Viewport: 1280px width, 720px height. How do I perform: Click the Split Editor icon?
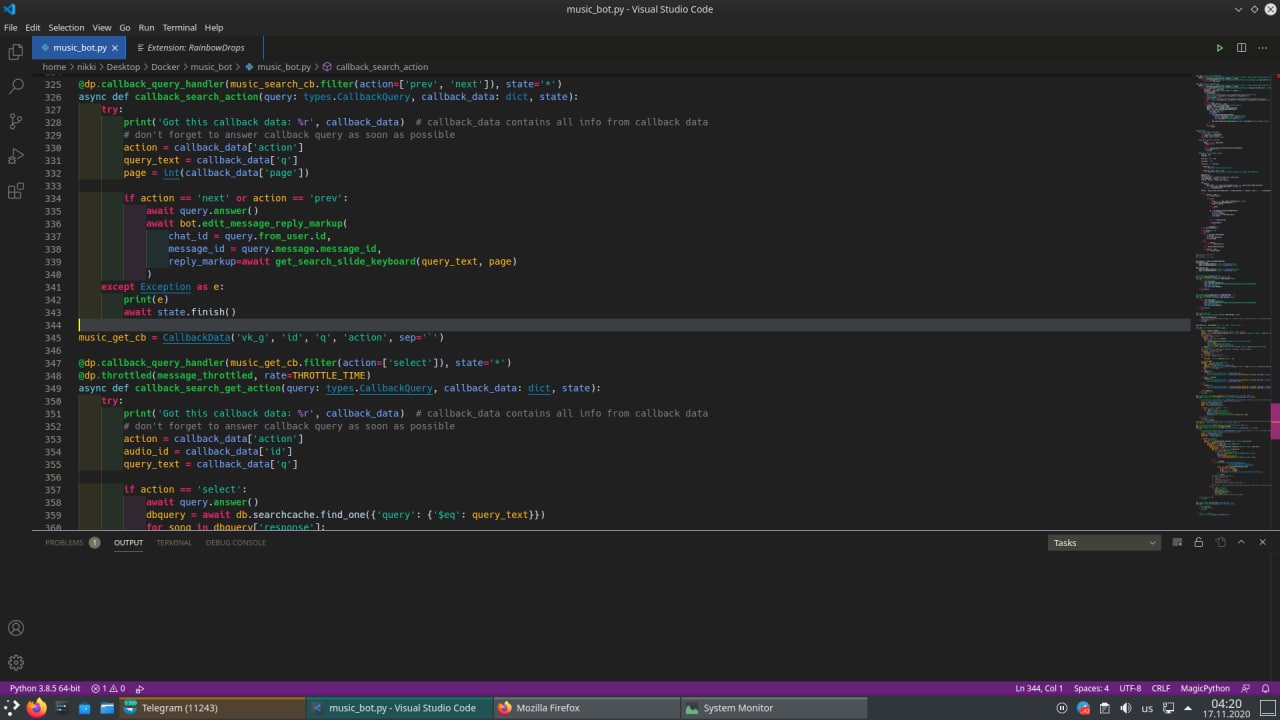point(1241,48)
